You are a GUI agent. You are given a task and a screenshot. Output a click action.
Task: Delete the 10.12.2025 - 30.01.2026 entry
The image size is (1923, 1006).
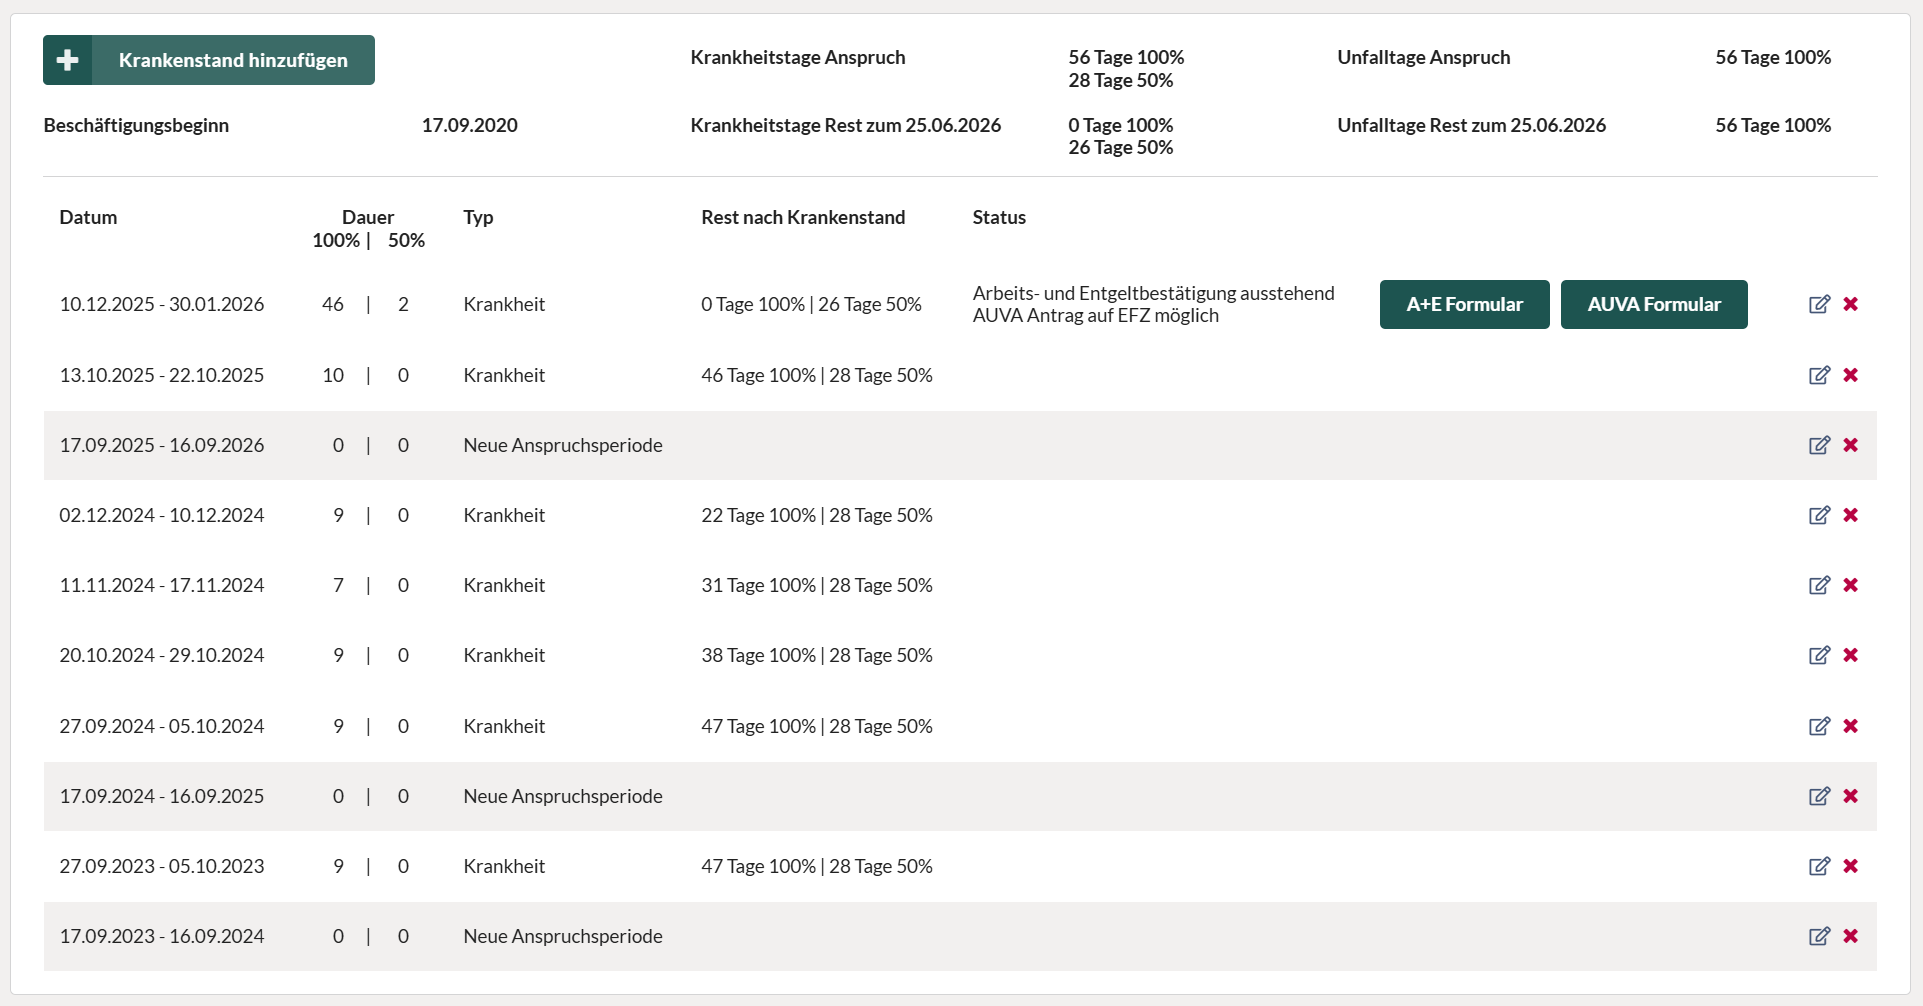tap(1851, 304)
